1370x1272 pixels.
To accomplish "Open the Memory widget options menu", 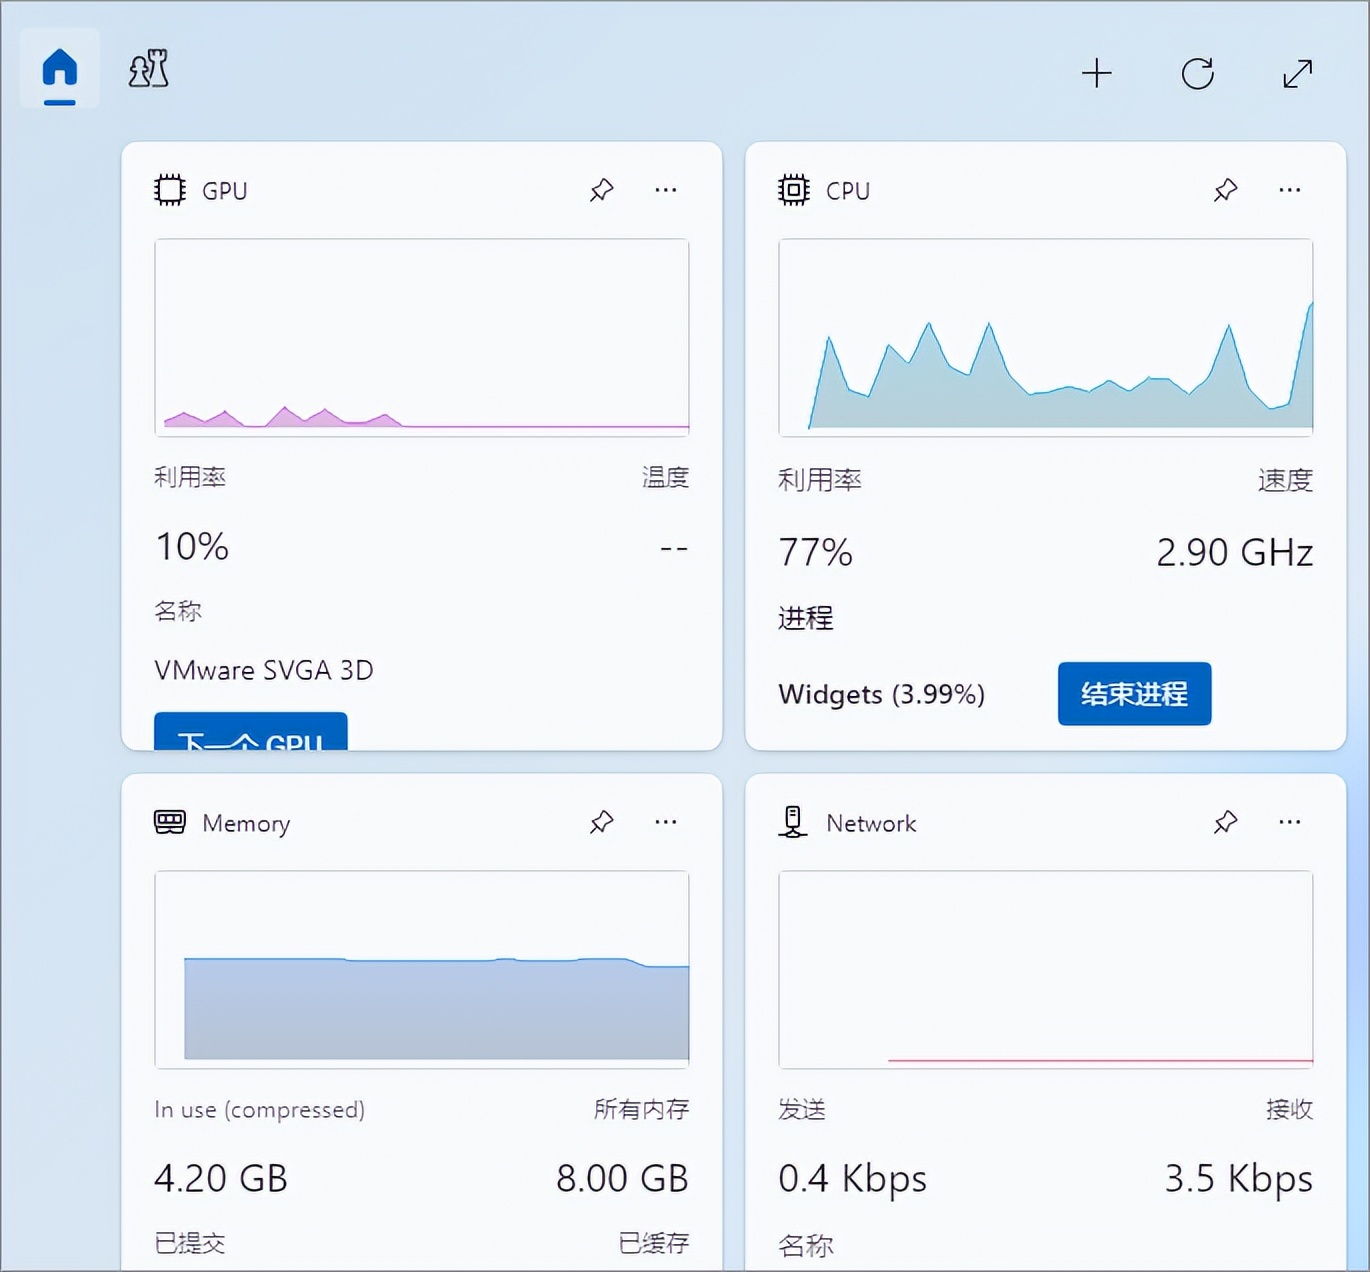I will (x=665, y=822).
